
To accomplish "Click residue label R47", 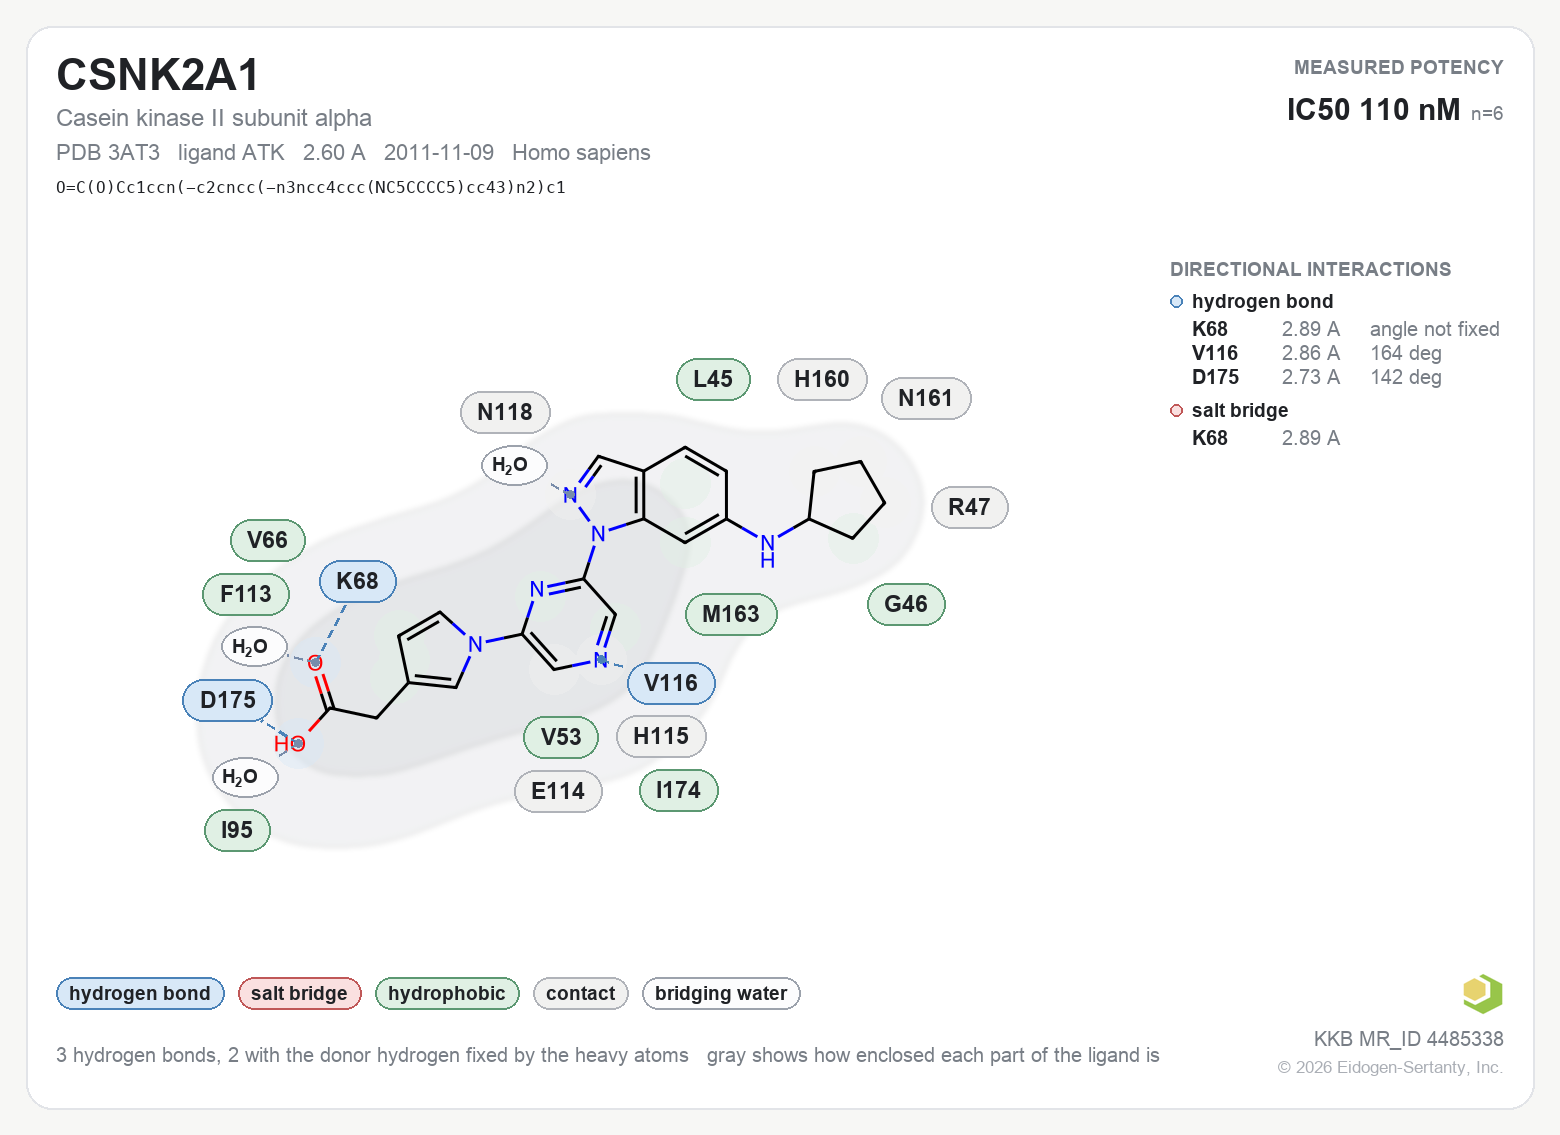I will pos(969,507).
